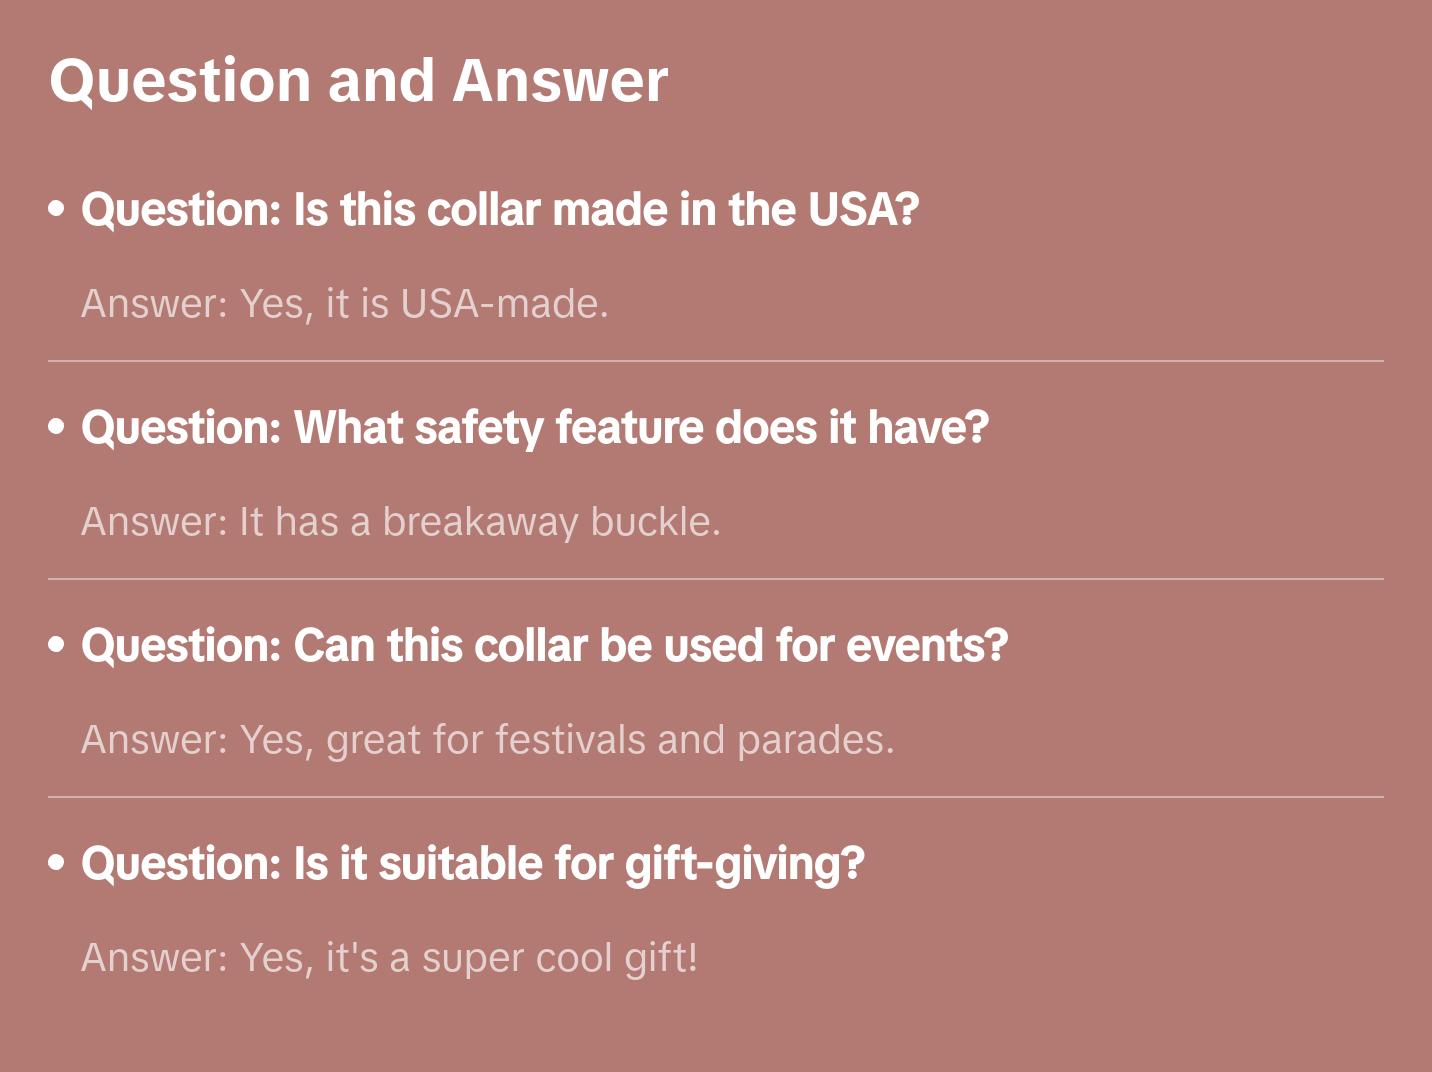Click divider line below festivals and parades answer
The height and width of the screenshot is (1072, 1432).
715,797
